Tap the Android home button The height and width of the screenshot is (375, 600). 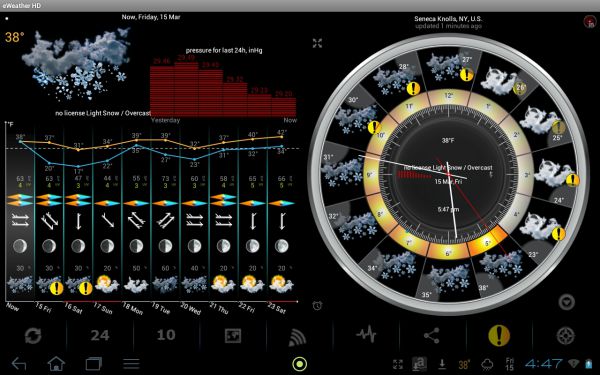pos(56,363)
